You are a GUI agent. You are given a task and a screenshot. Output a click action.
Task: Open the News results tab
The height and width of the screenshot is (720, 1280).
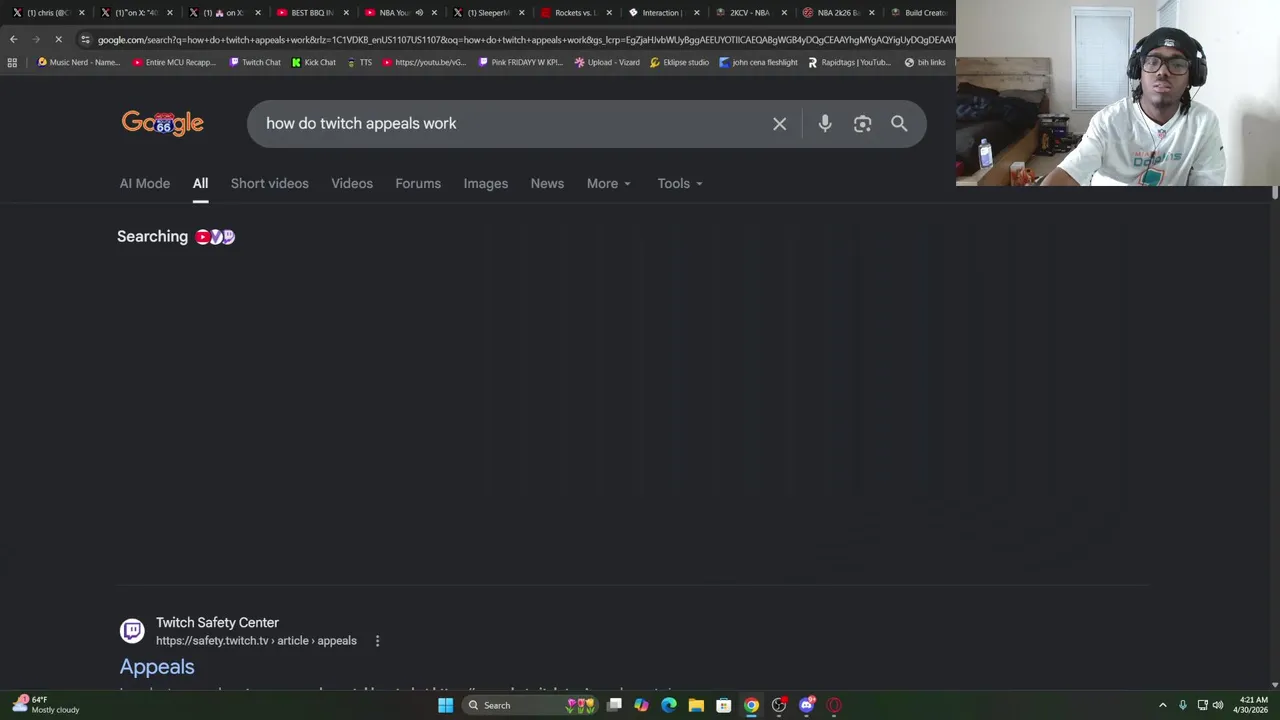pyautogui.click(x=547, y=184)
